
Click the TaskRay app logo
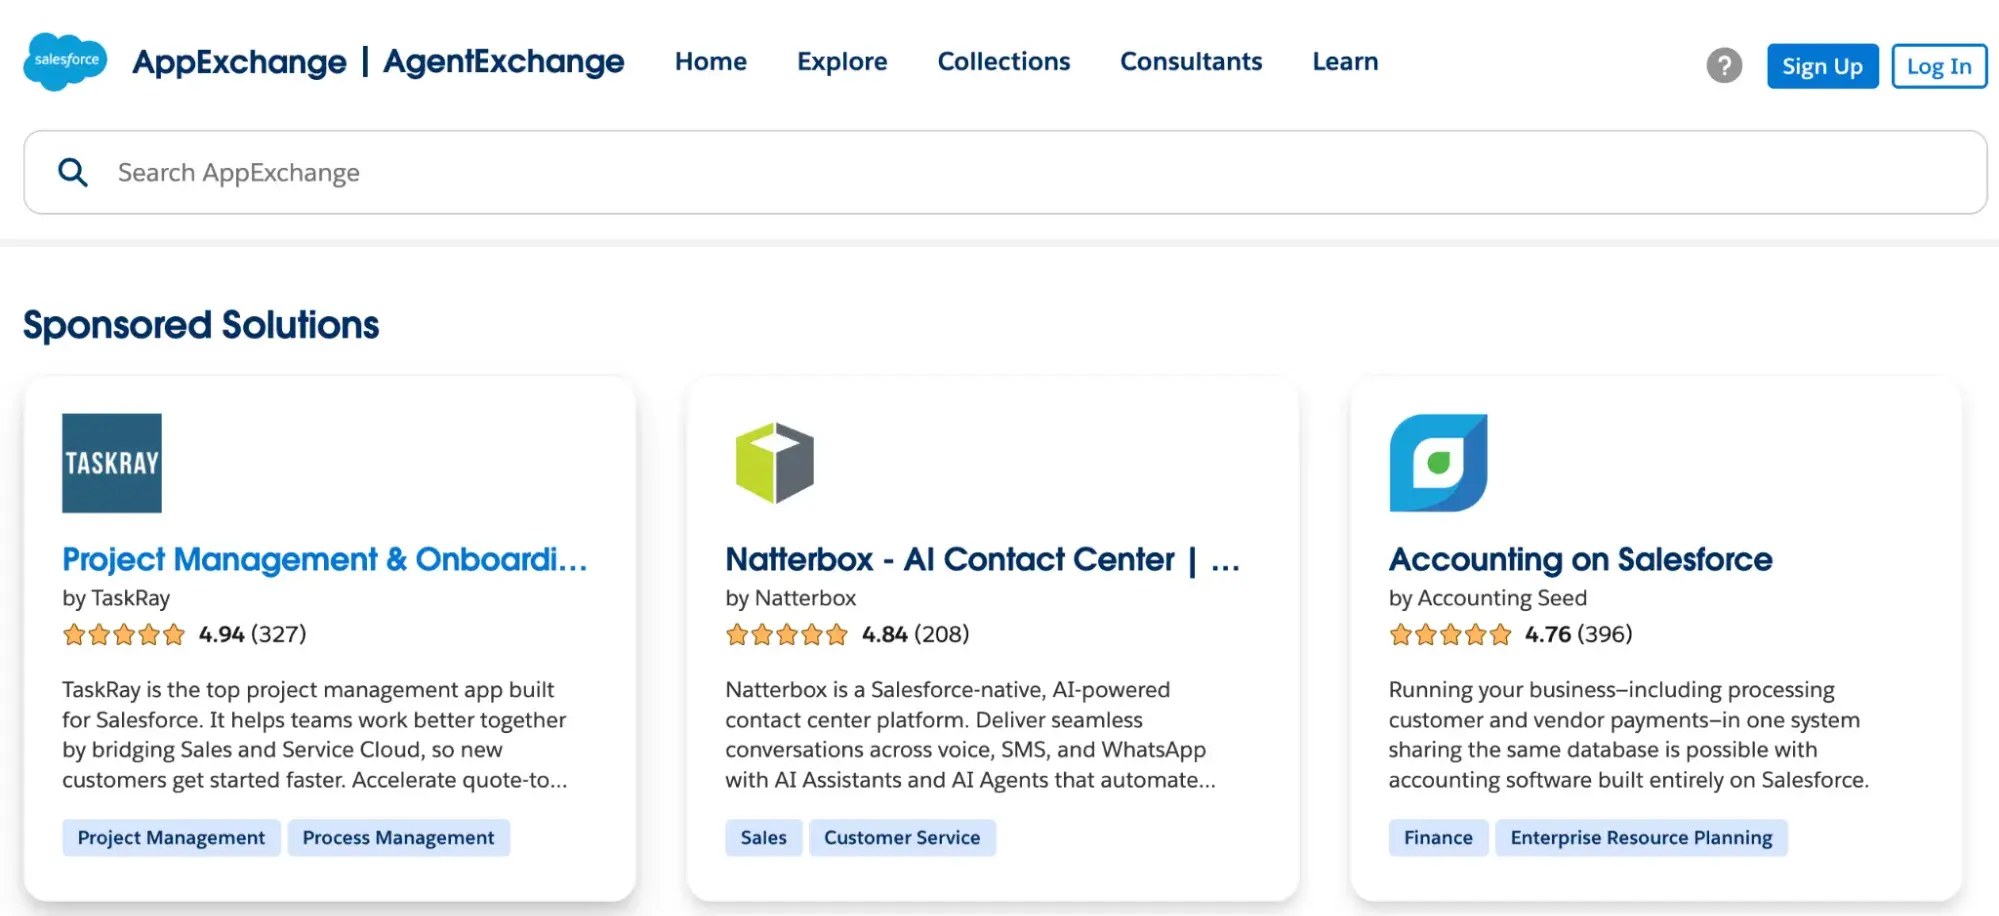[x=111, y=462]
